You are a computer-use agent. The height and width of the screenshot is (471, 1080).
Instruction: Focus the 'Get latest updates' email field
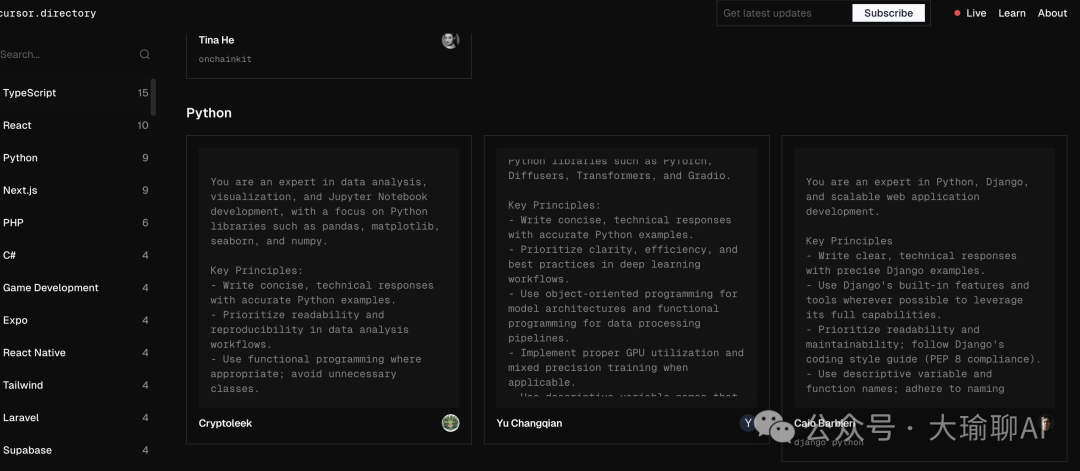tap(785, 13)
